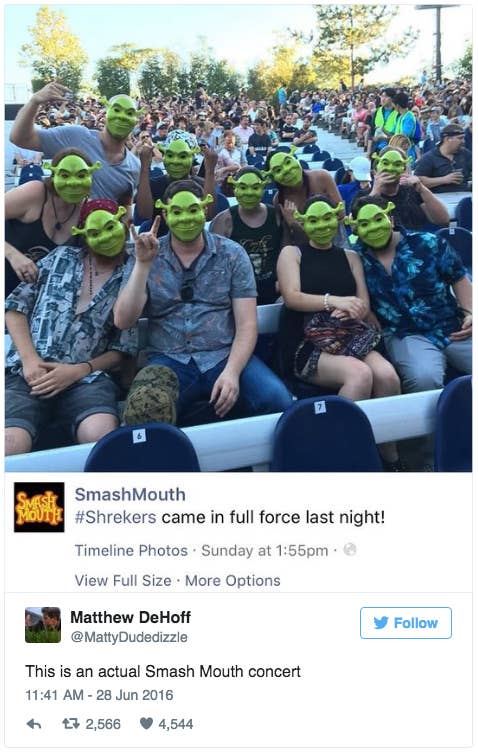Open the @MattyDudedizzle handle
The image size is (478, 753).
pyautogui.click(x=129, y=637)
